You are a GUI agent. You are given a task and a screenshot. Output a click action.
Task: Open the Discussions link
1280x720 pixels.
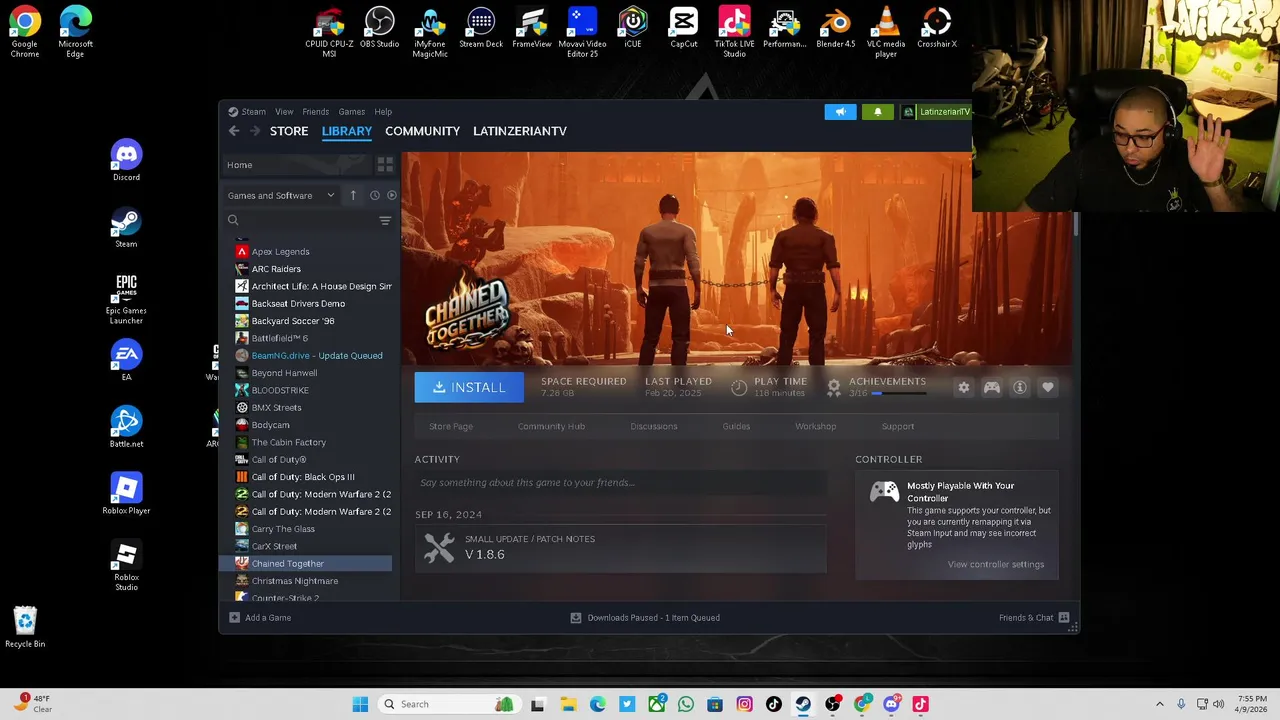(x=654, y=426)
